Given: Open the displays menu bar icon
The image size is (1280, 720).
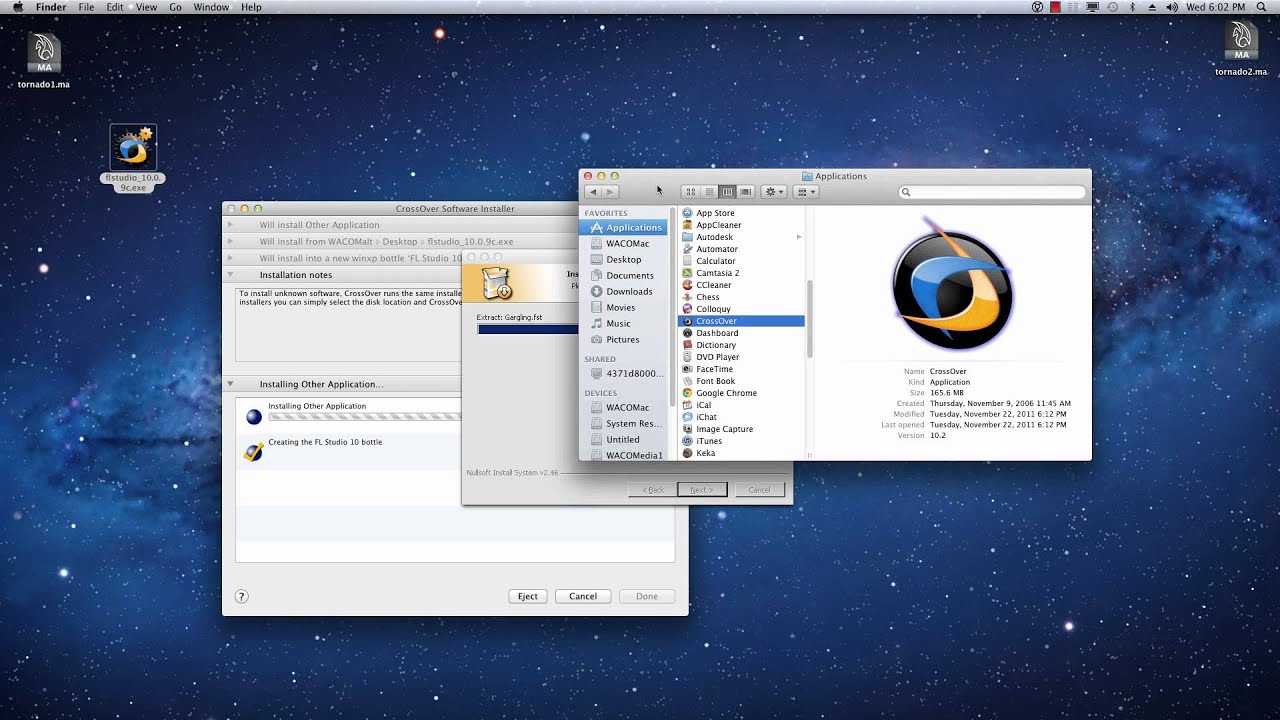Looking at the screenshot, I should coord(1093,7).
